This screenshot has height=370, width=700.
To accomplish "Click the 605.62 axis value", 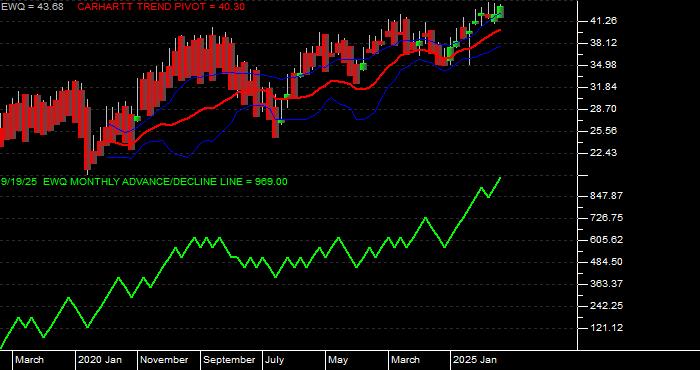I will click(606, 240).
